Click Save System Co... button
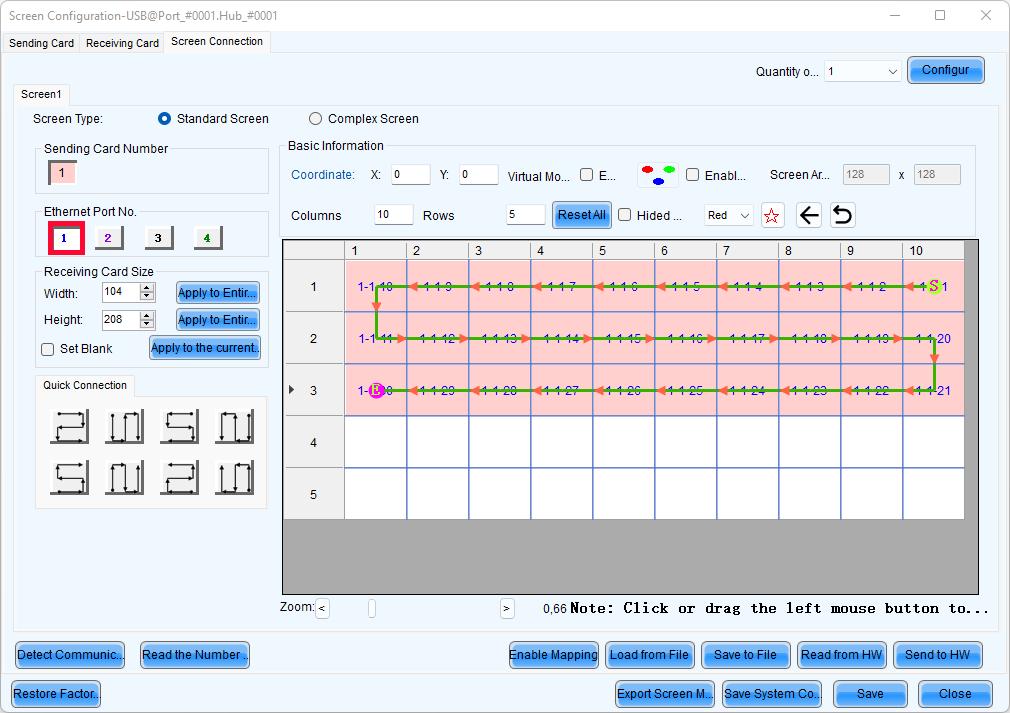The image size is (1010, 713). (x=772, y=694)
